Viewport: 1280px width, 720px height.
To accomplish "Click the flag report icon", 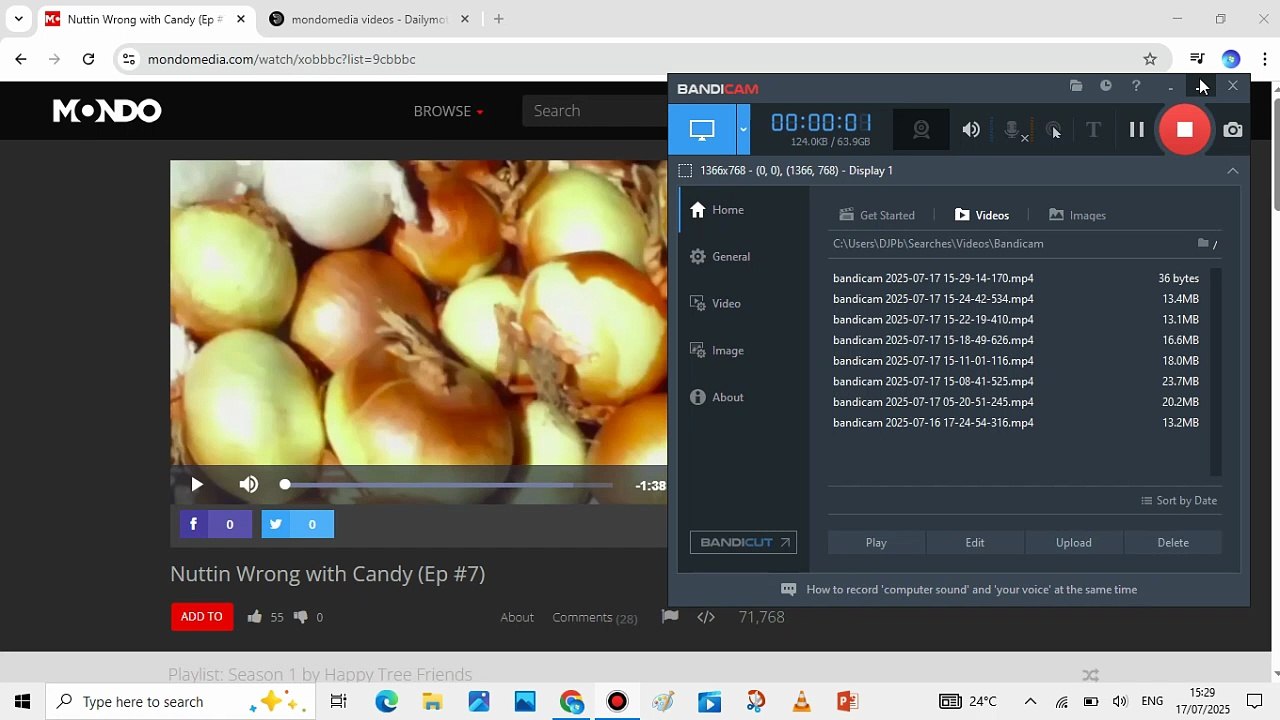I will (670, 617).
